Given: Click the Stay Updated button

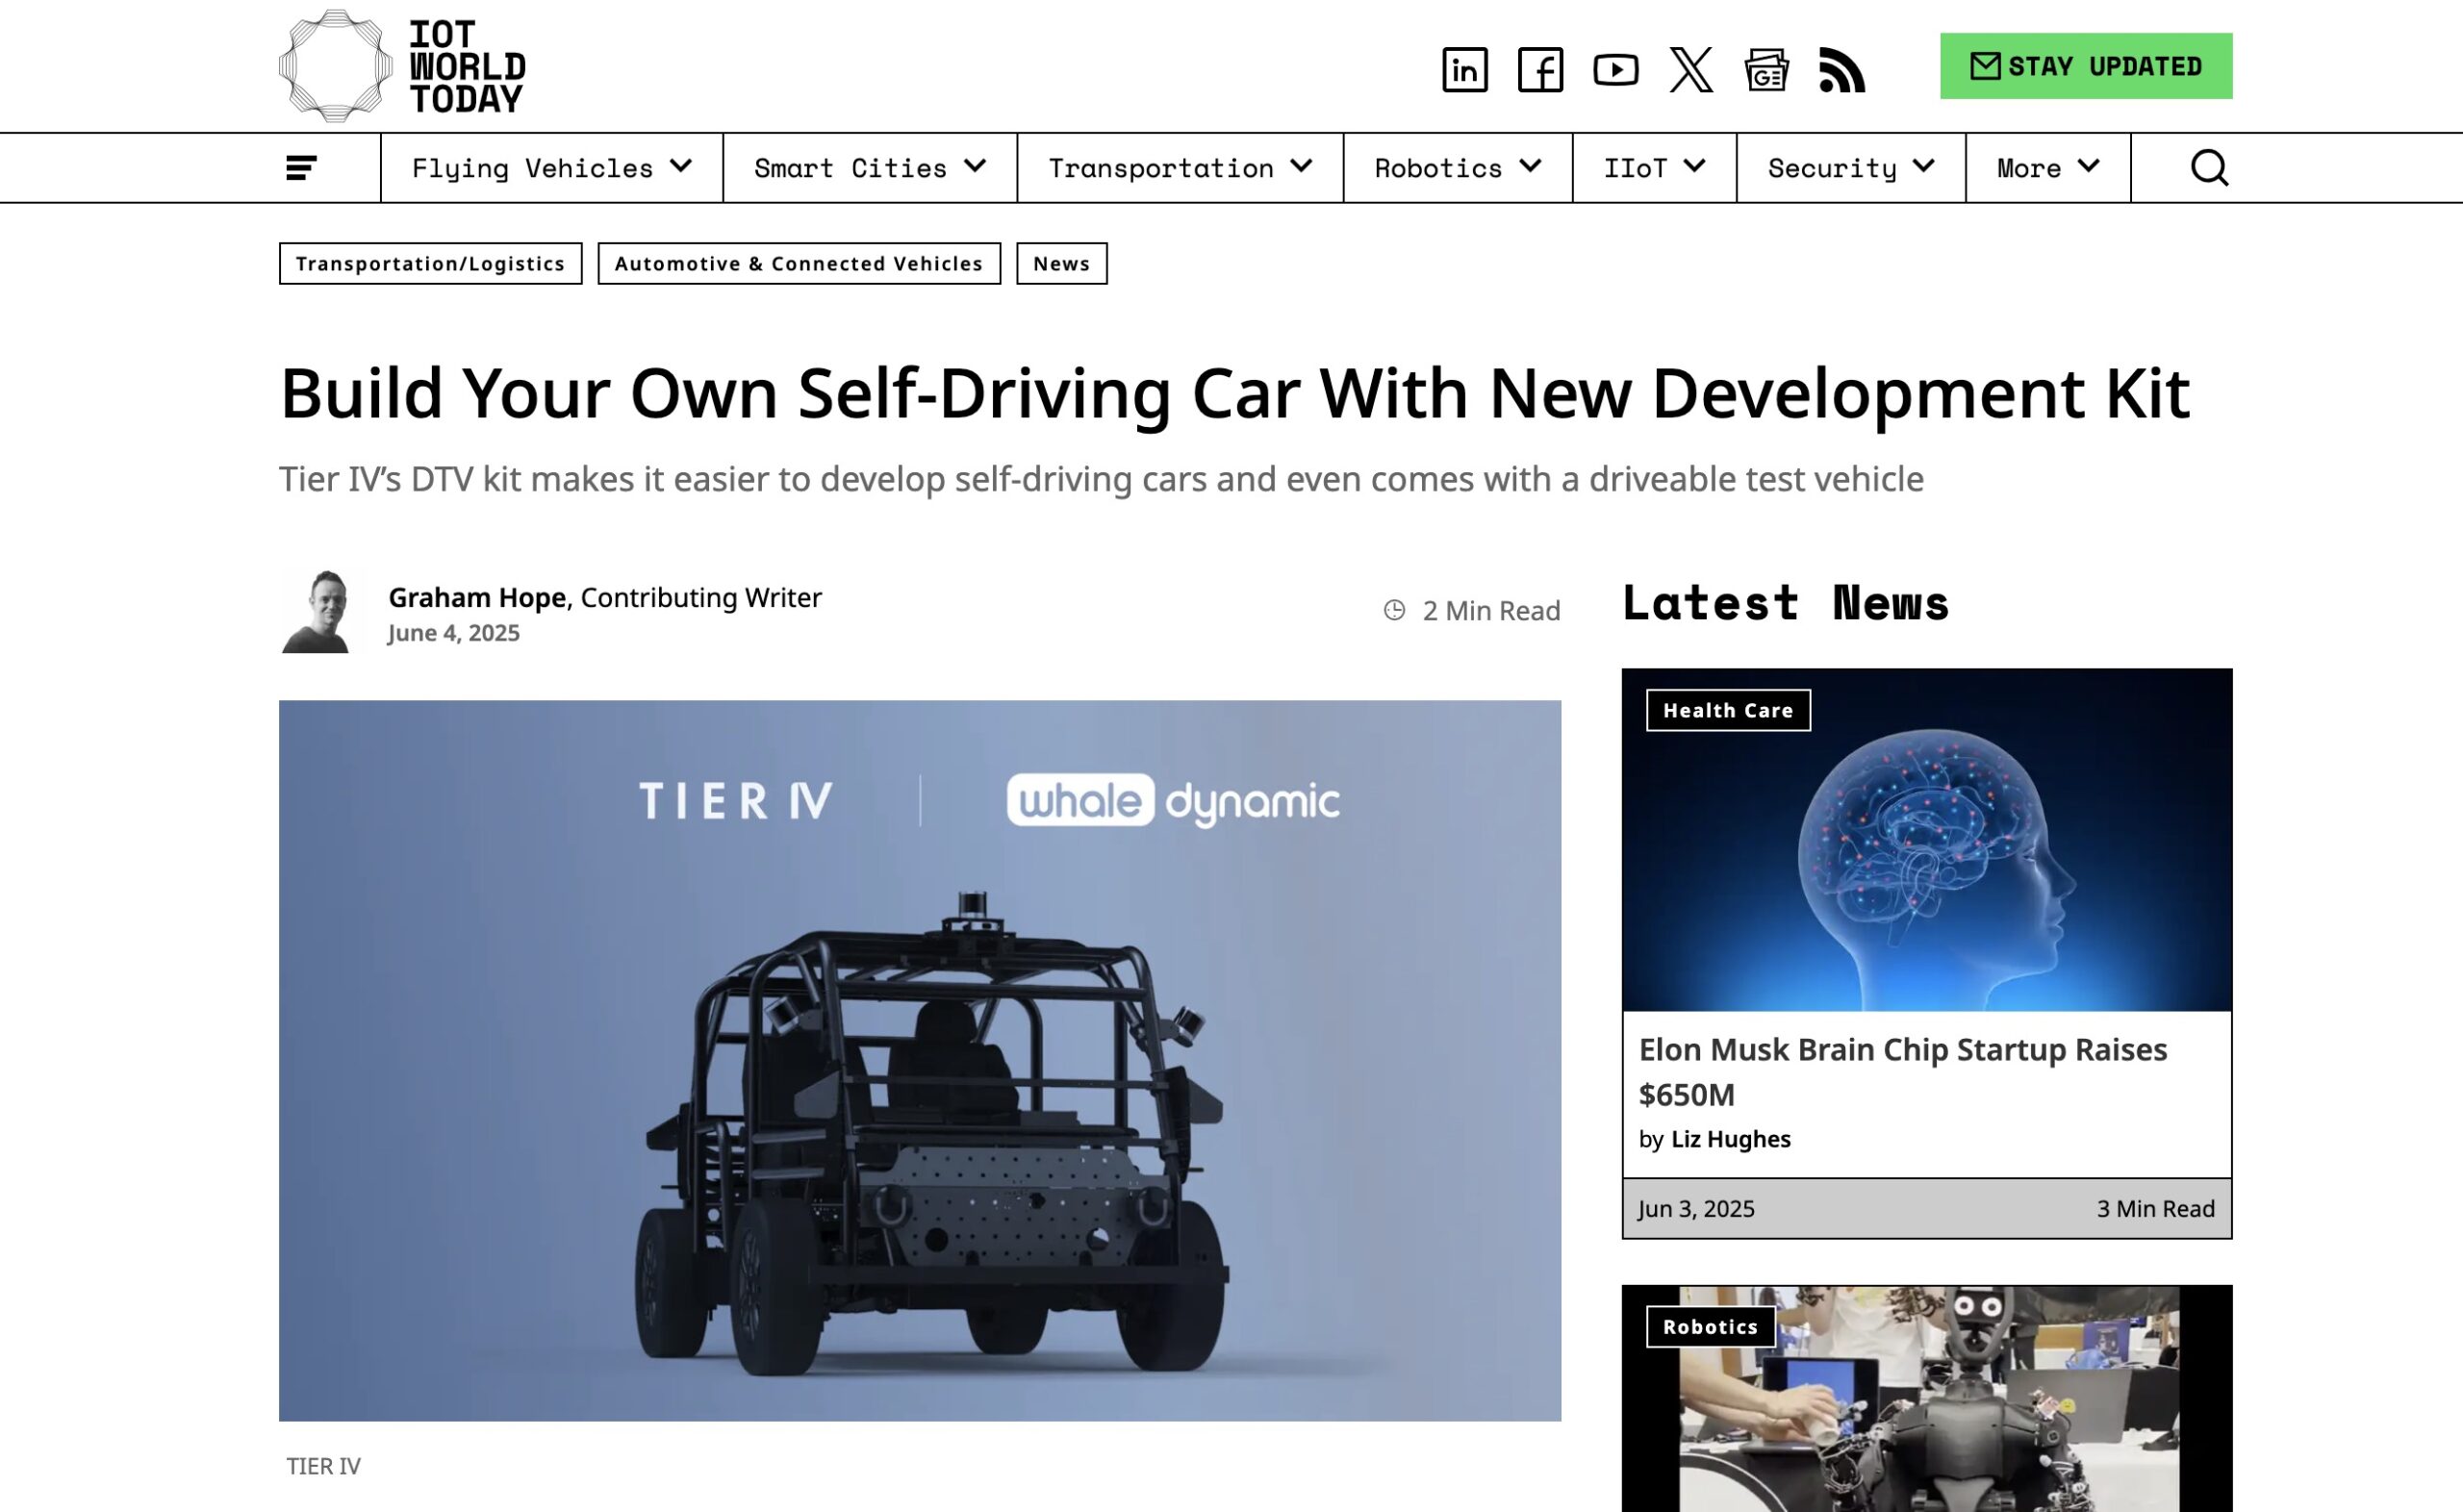Looking at the screenshot, I should [2086, 66].
